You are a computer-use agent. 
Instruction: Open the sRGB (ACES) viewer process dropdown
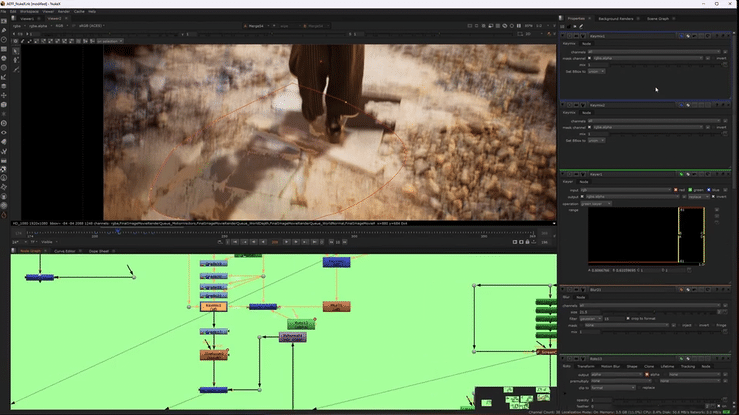(x=92, y=26)
